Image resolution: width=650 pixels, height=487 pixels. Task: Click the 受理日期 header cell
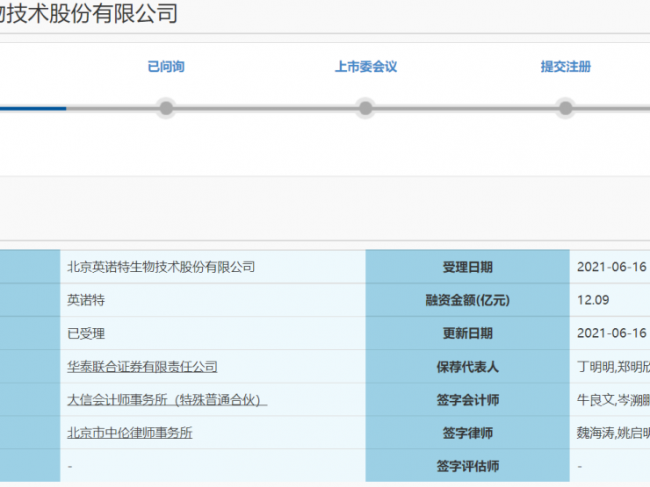tap(468, 267)
